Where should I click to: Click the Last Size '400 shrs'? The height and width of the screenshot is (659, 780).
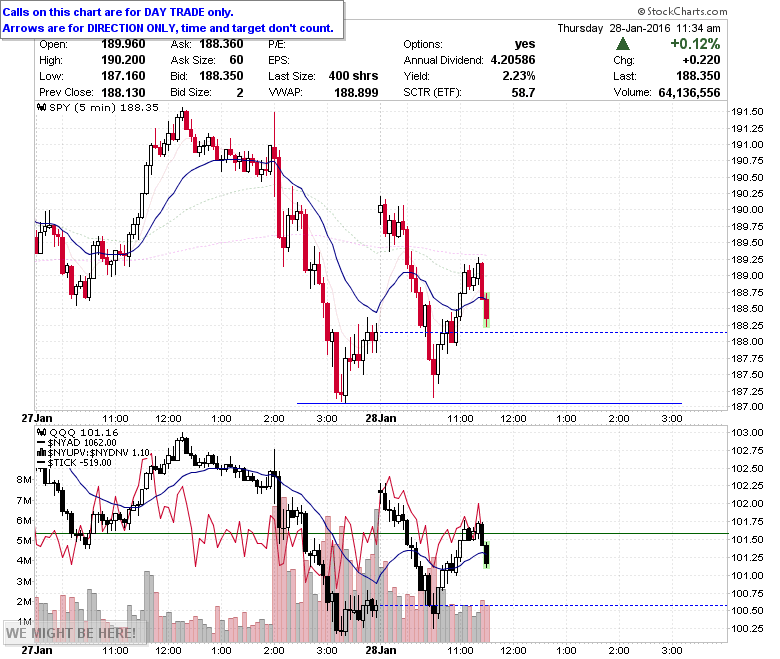tap(353, 76)
